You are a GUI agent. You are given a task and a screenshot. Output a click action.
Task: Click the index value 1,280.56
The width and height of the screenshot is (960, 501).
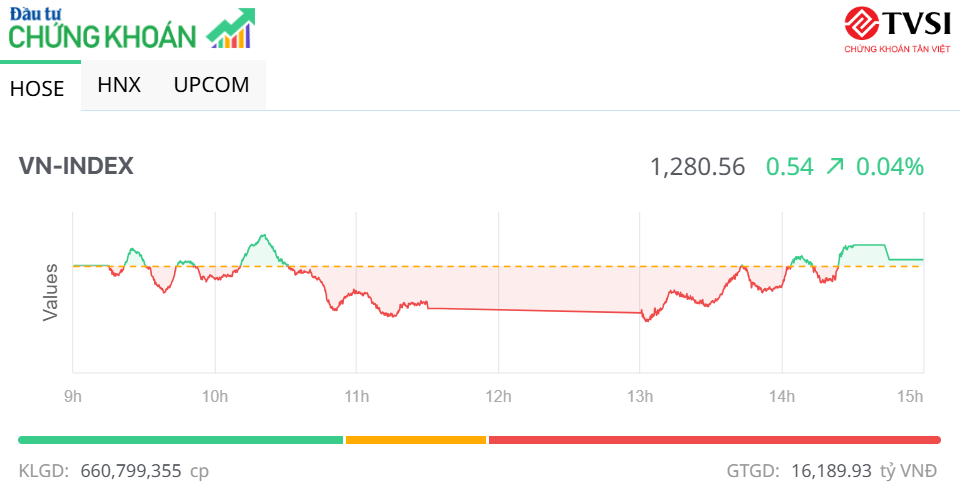pyautogui.click(x=697, y=167)
